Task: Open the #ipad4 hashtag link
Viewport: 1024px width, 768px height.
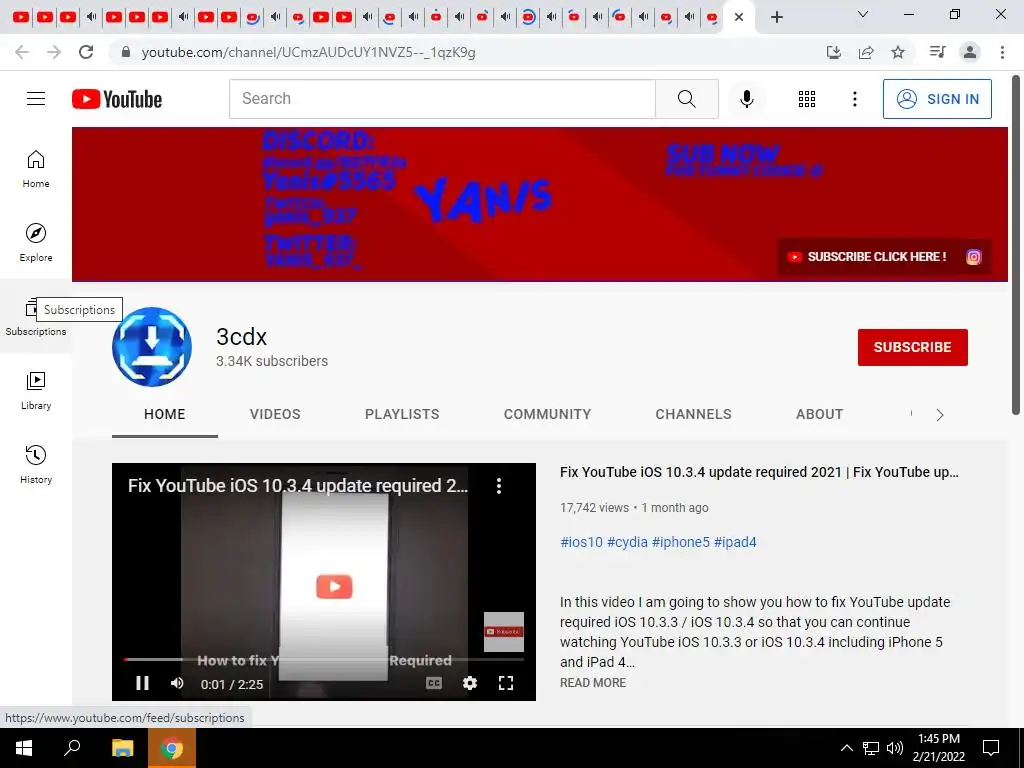Action: click(x=735, y=542)
